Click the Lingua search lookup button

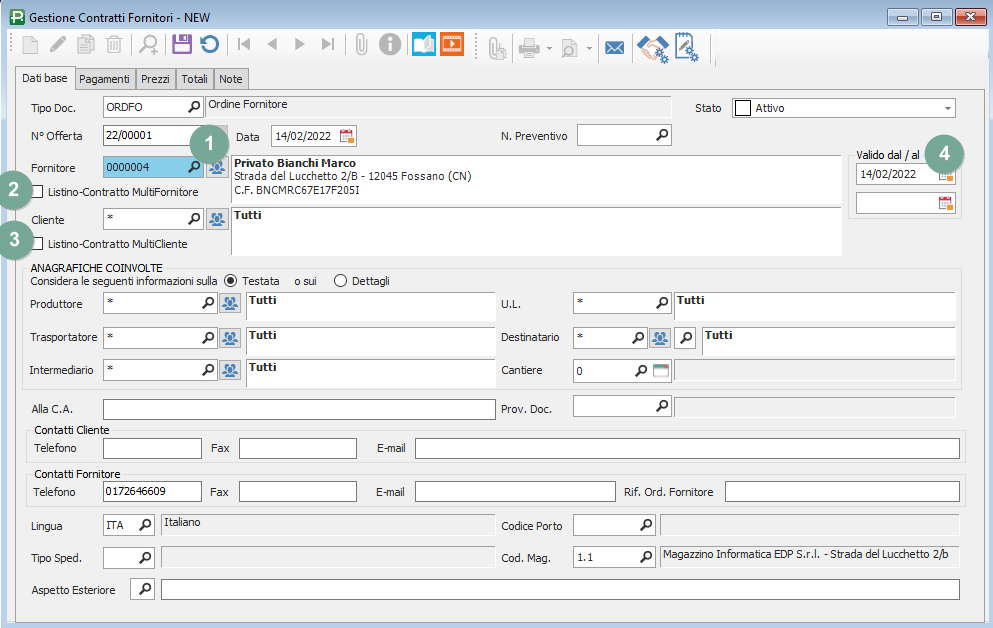(x=145, y=525)
